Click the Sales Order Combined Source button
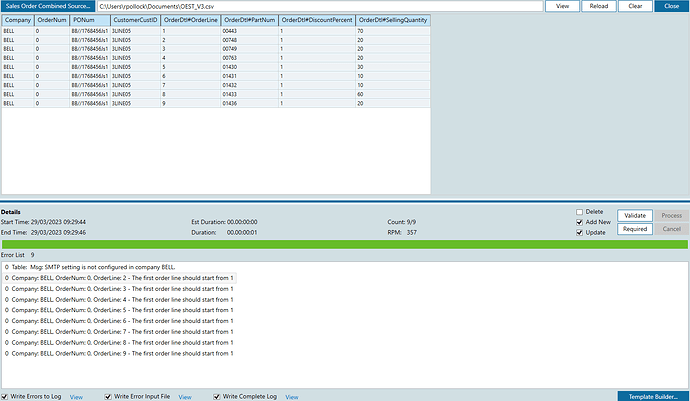This screenshot has height=401, width=690. point(48,6)
